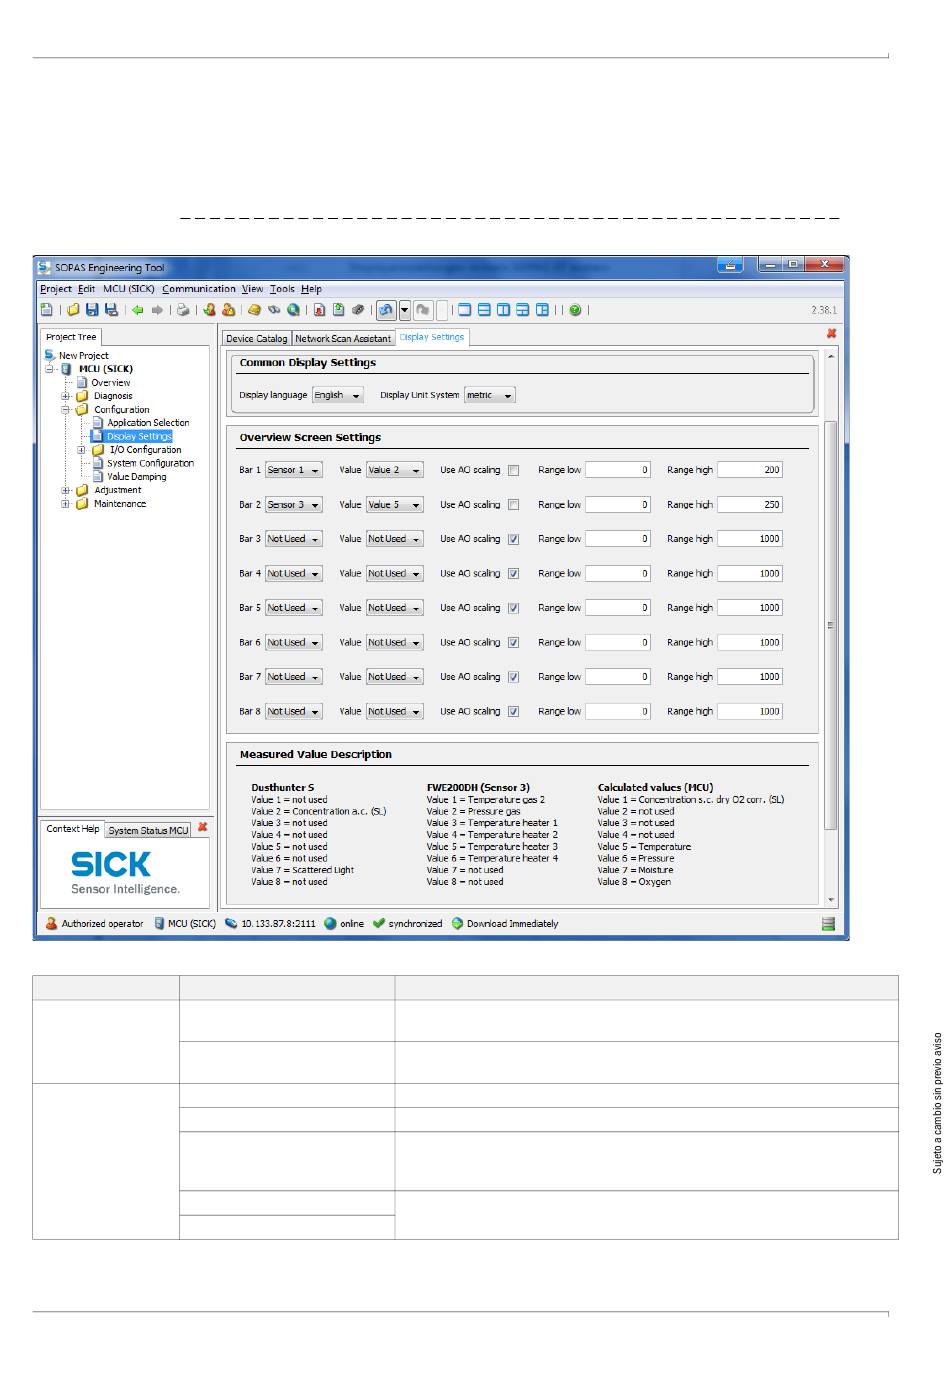
Task: Switch to the Device Catalog tab
Action: [x=256, y=338]
